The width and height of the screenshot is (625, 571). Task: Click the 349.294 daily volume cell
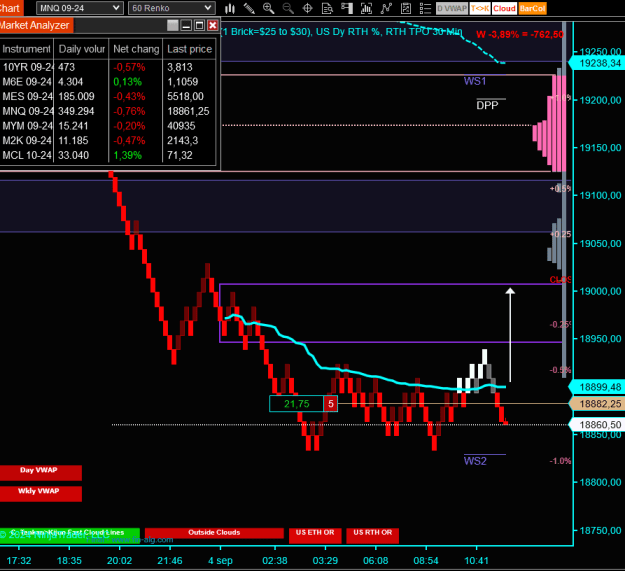[81, 111]
